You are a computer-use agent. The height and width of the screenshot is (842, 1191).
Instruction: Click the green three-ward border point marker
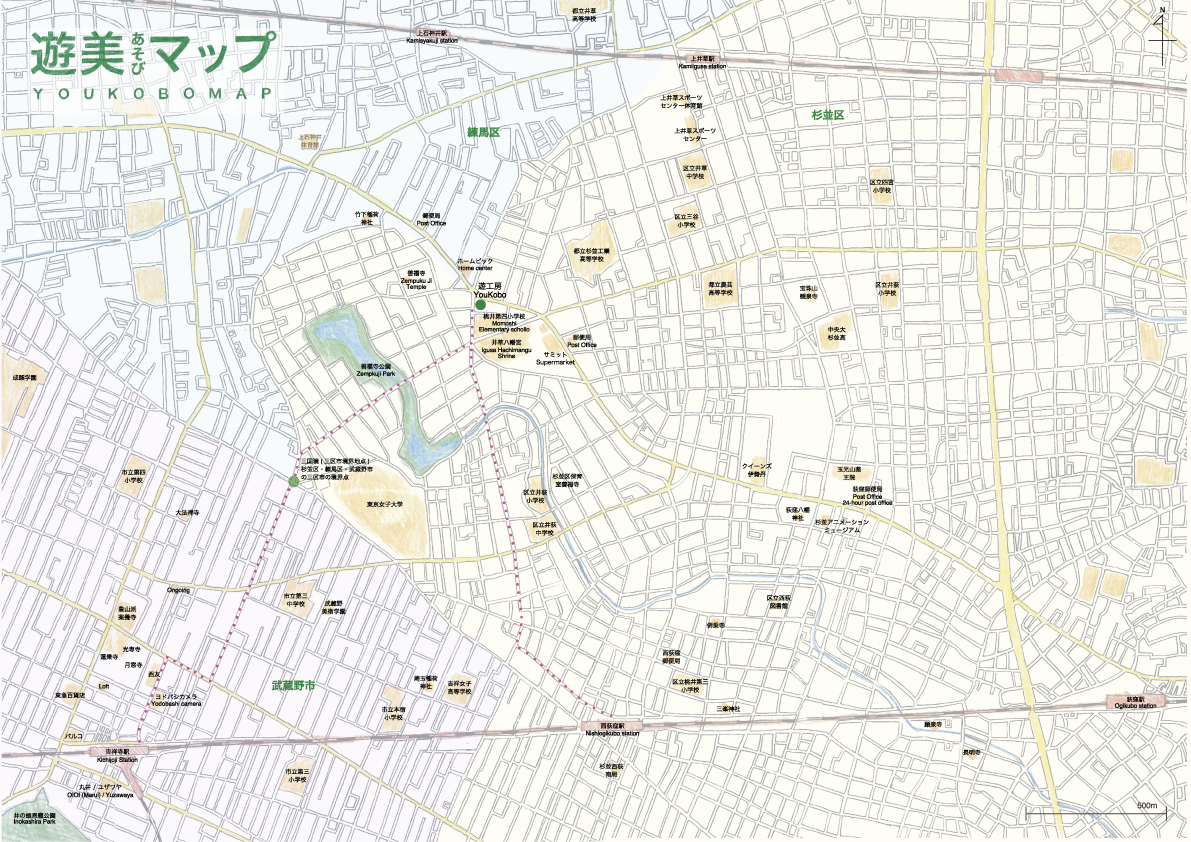(294, 481)
